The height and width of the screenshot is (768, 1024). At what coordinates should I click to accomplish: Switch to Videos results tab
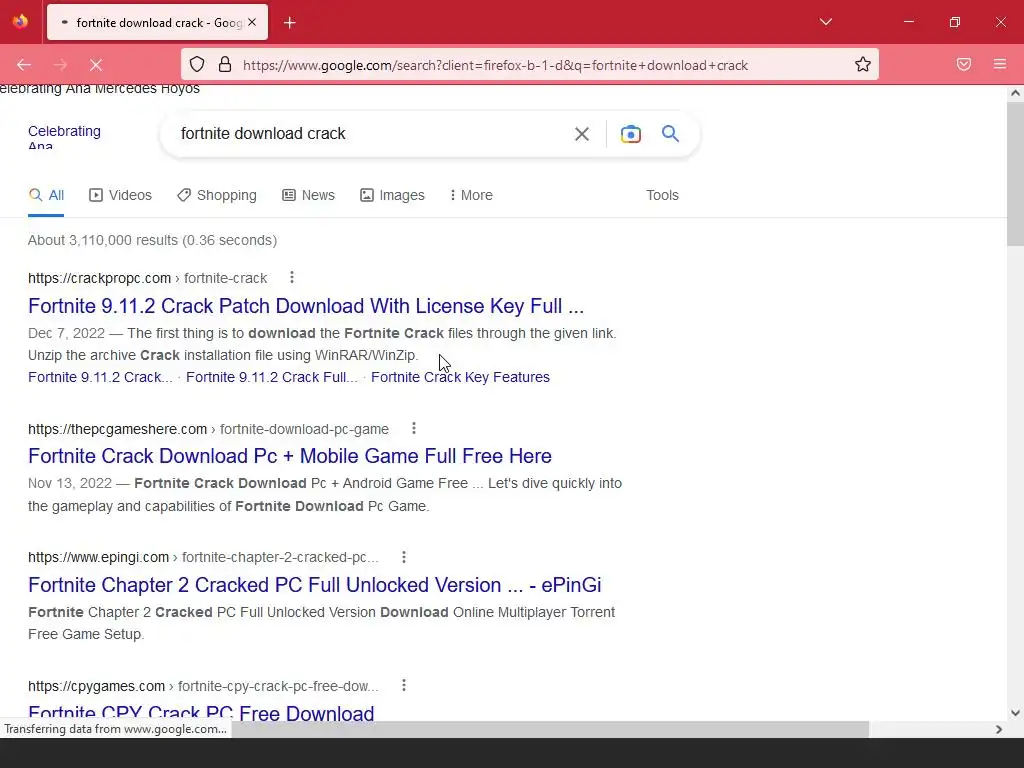(120, 195)
